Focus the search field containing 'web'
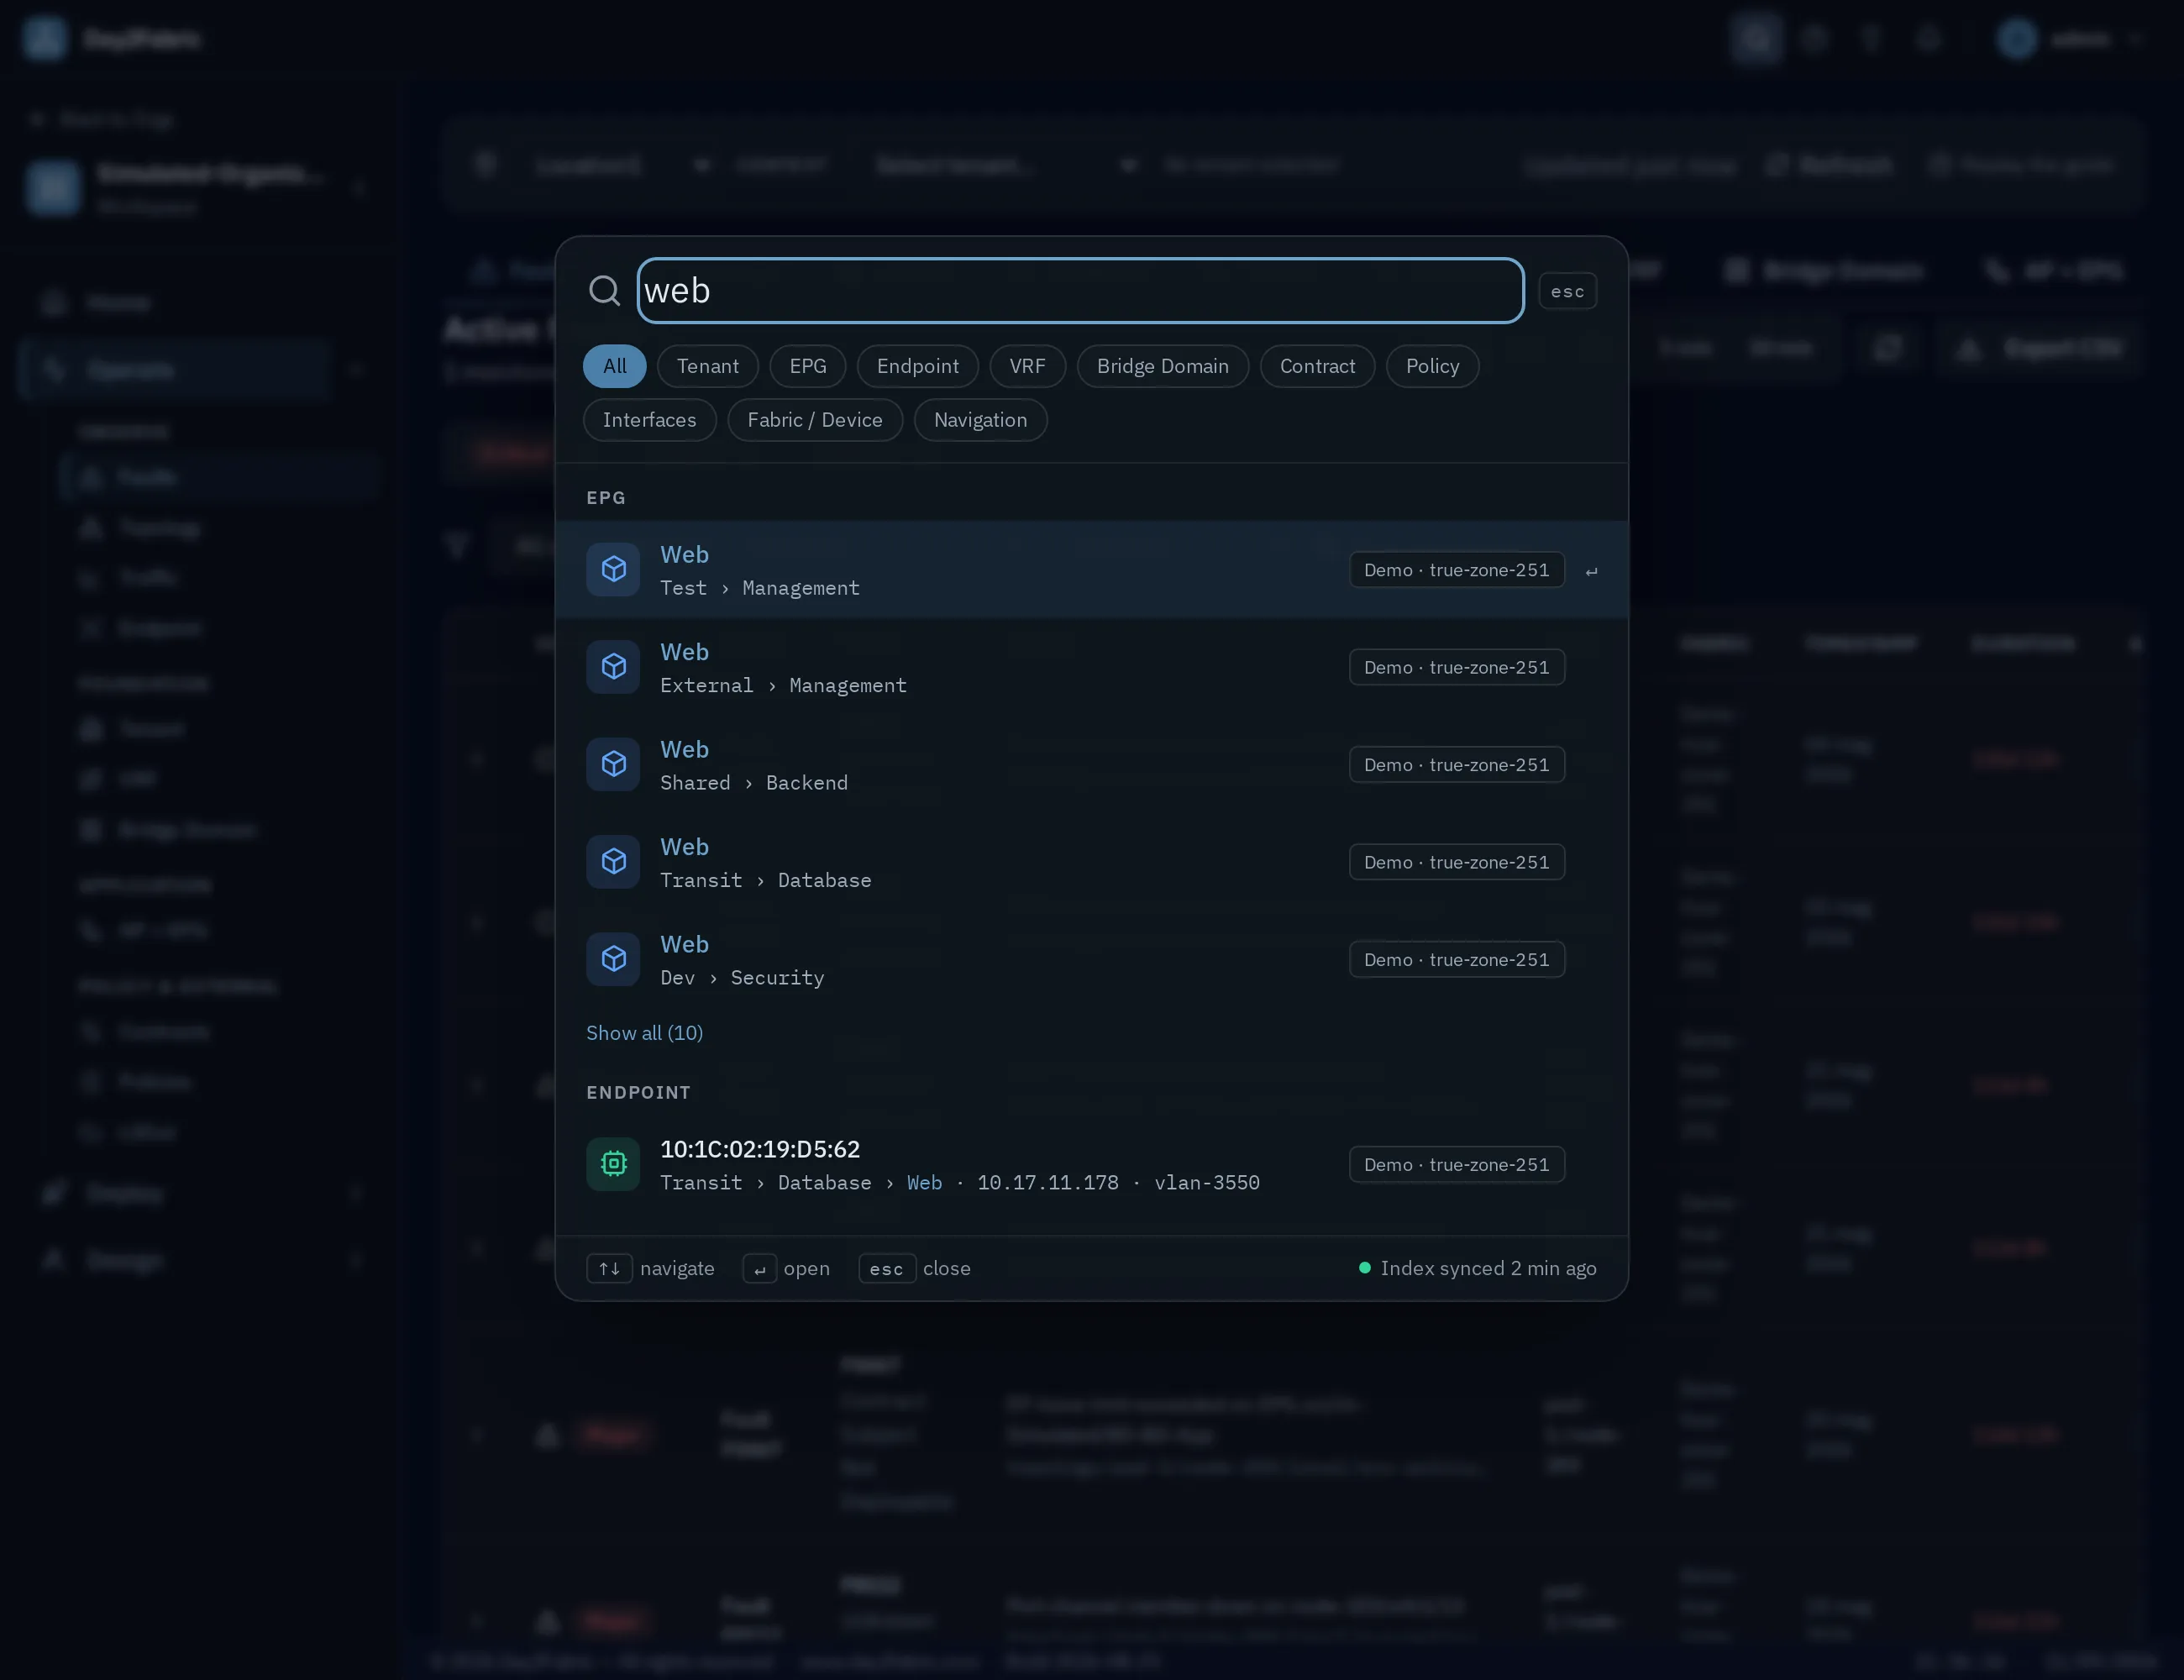Viewport: 2184px width, 1680px height. [x=1080, y=291]
